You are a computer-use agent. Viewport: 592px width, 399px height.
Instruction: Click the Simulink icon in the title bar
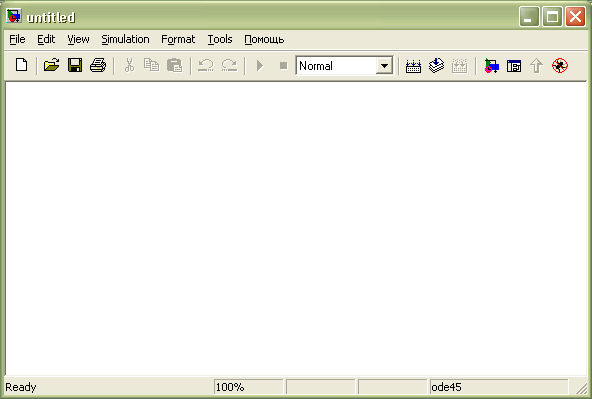[14, 16]
